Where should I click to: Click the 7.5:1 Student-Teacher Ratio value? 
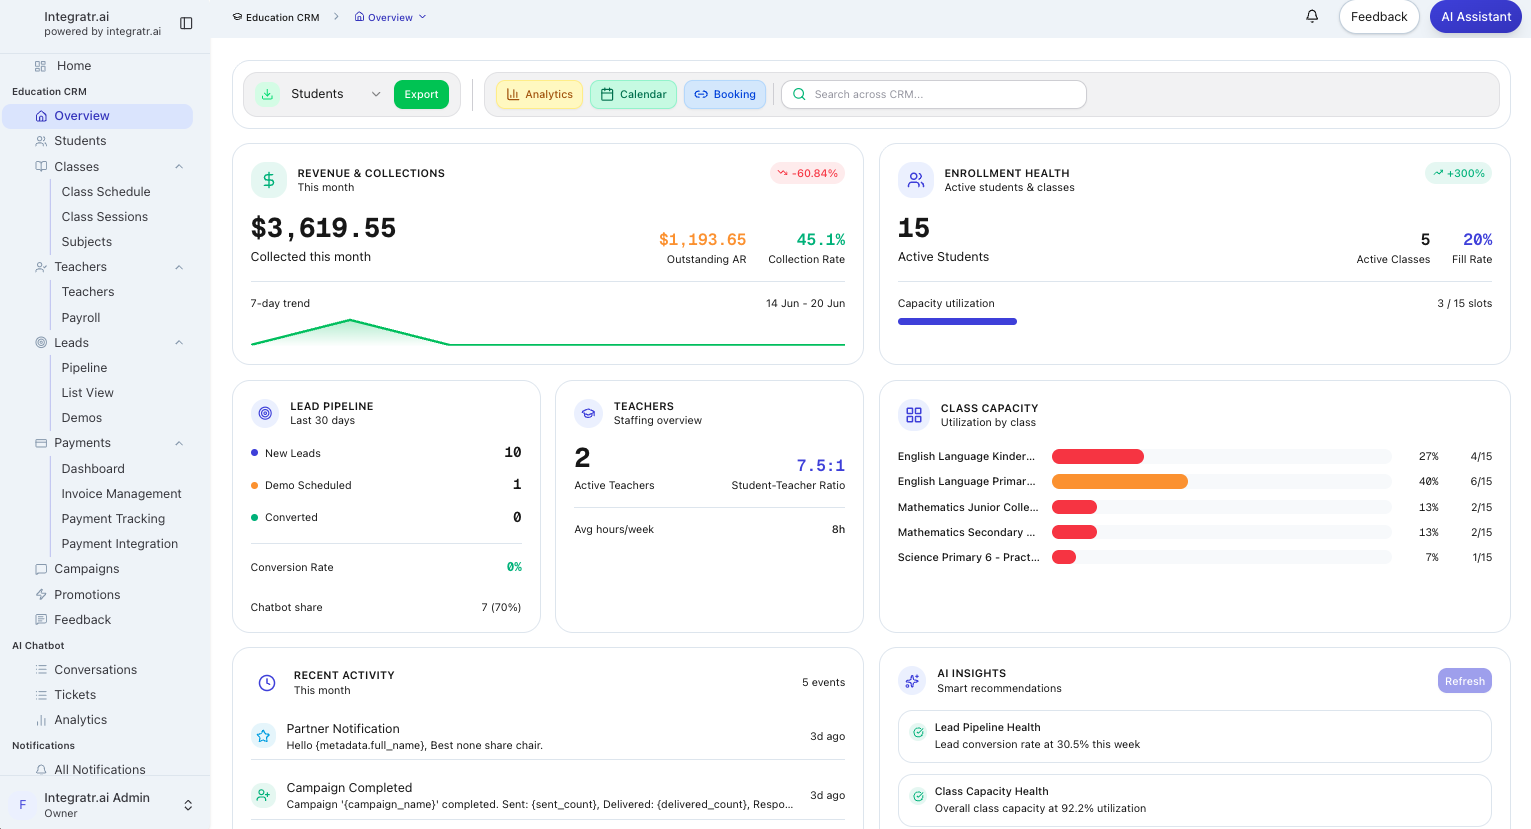click(820, 466)
